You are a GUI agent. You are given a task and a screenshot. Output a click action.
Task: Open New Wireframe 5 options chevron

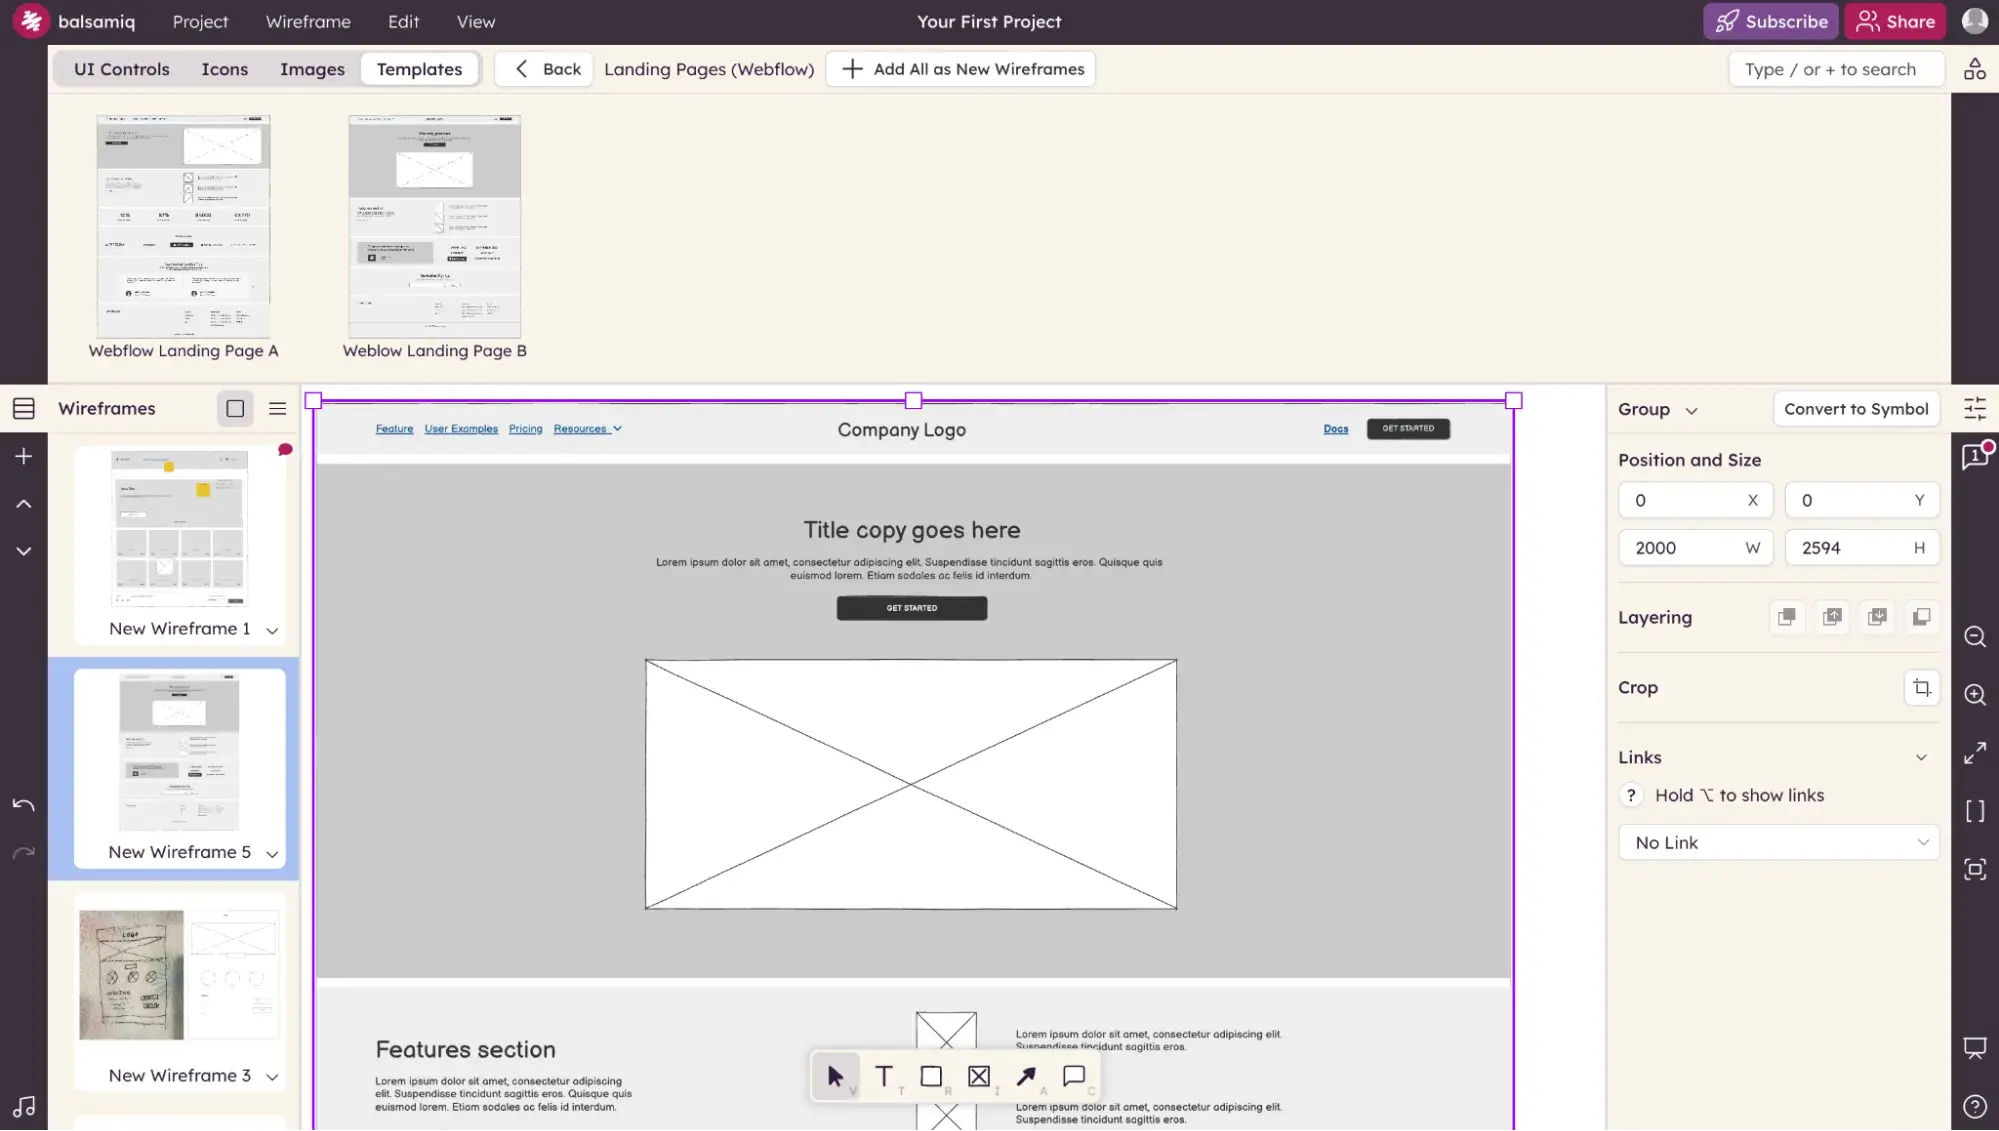(272, 854)
